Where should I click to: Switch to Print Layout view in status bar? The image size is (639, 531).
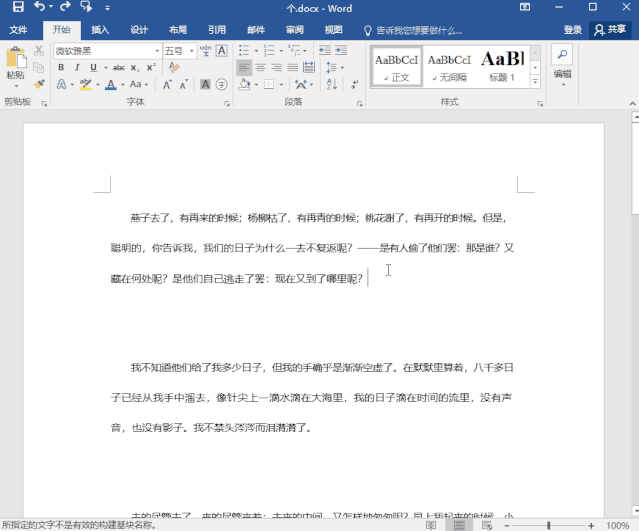pos(459,525)
